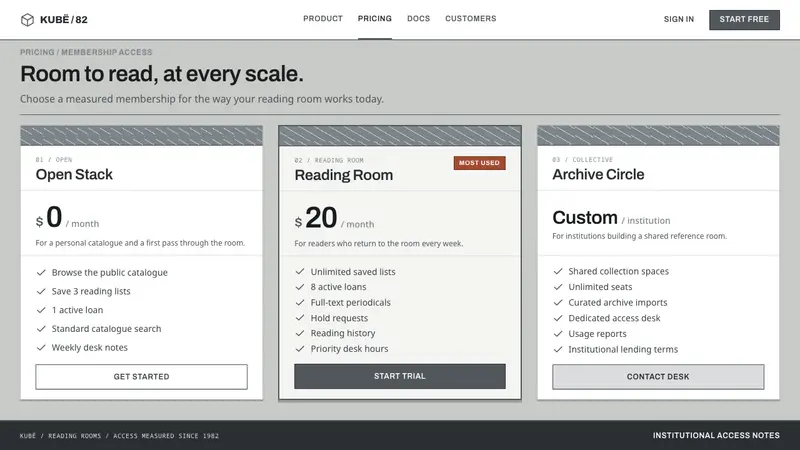Click the 'Choose a measured membership' subheading
The width and height of the screenshot is (800, 450).
click(202, 99)
